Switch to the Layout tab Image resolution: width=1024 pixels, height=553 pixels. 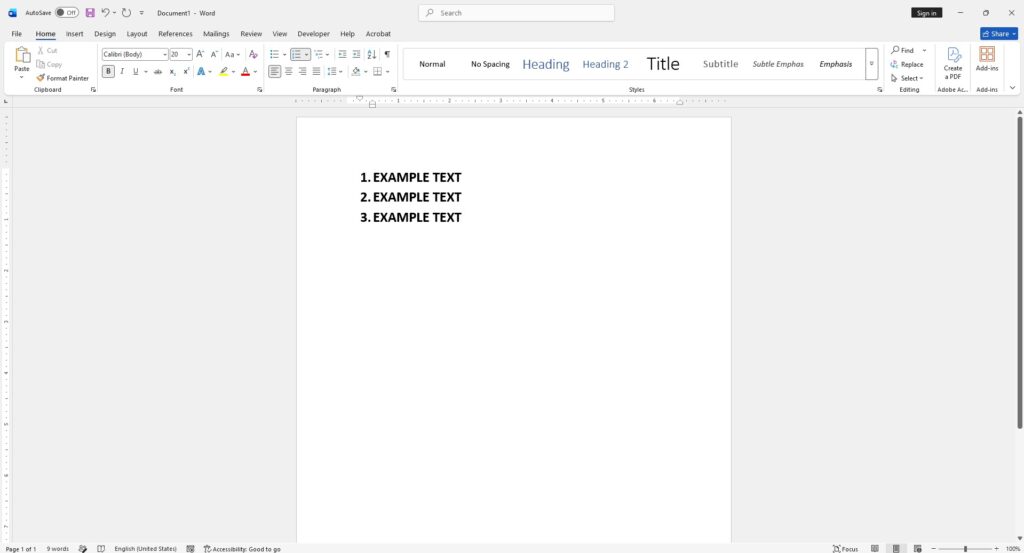pyautogui.click(x=136, y=34)
